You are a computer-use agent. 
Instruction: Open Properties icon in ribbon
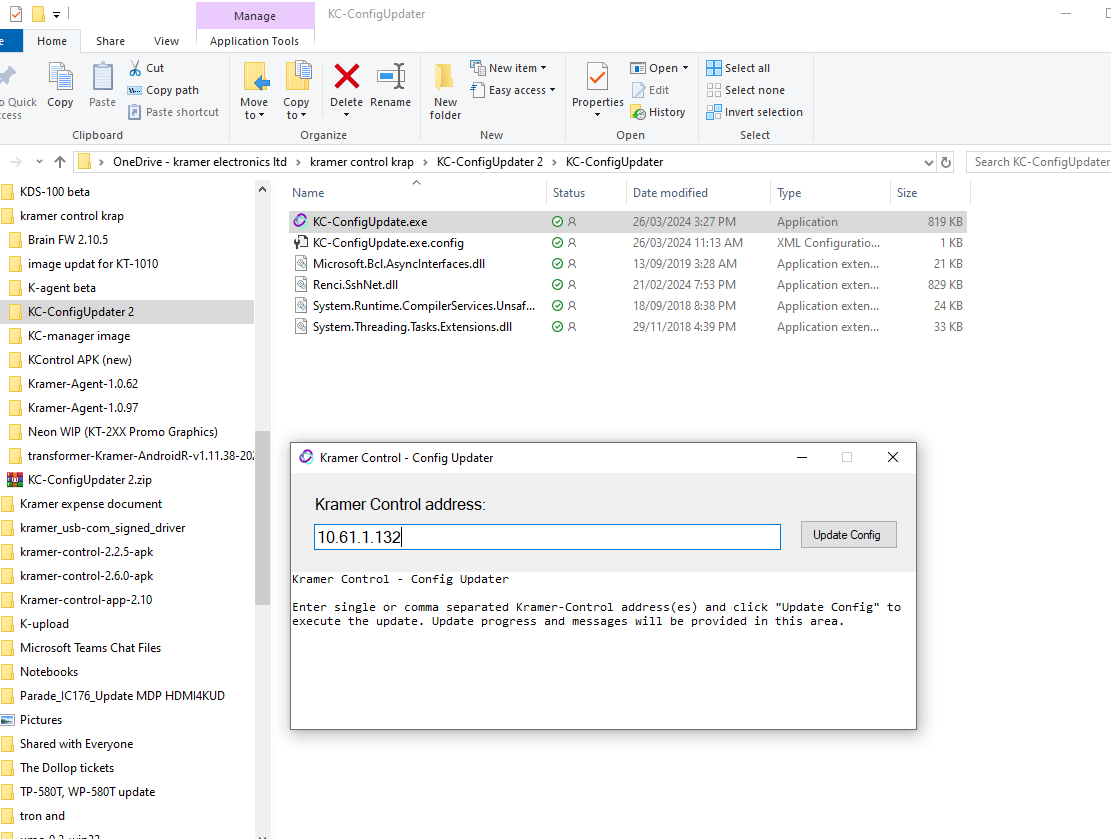tap(597, 77)
